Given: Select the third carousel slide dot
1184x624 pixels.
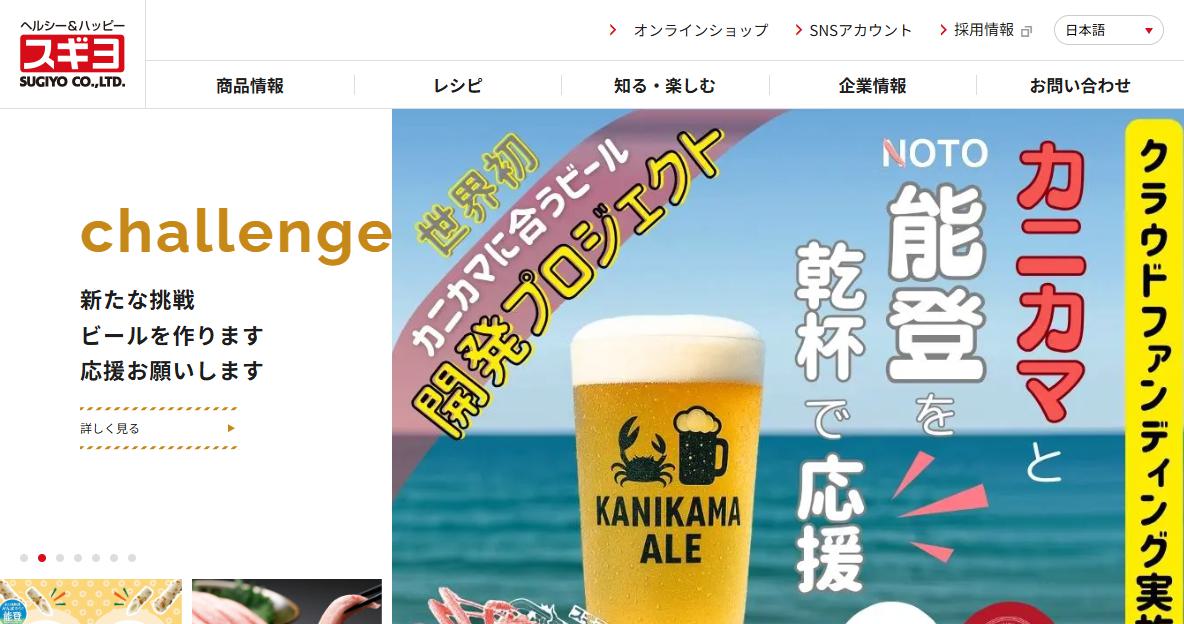Looking at the screenshot, I should coord(60,558).
